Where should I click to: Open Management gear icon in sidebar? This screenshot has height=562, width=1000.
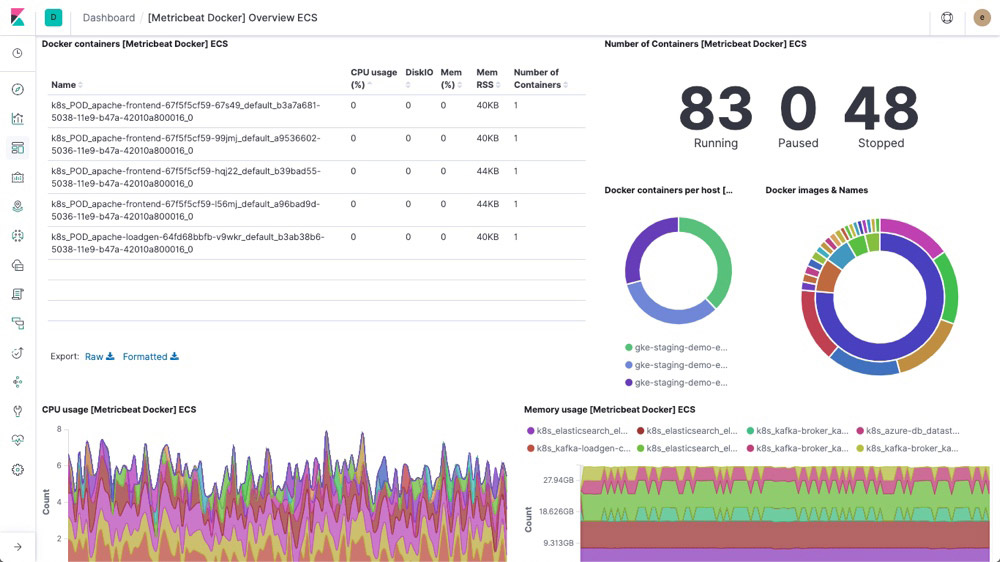(x=18, y=470)
